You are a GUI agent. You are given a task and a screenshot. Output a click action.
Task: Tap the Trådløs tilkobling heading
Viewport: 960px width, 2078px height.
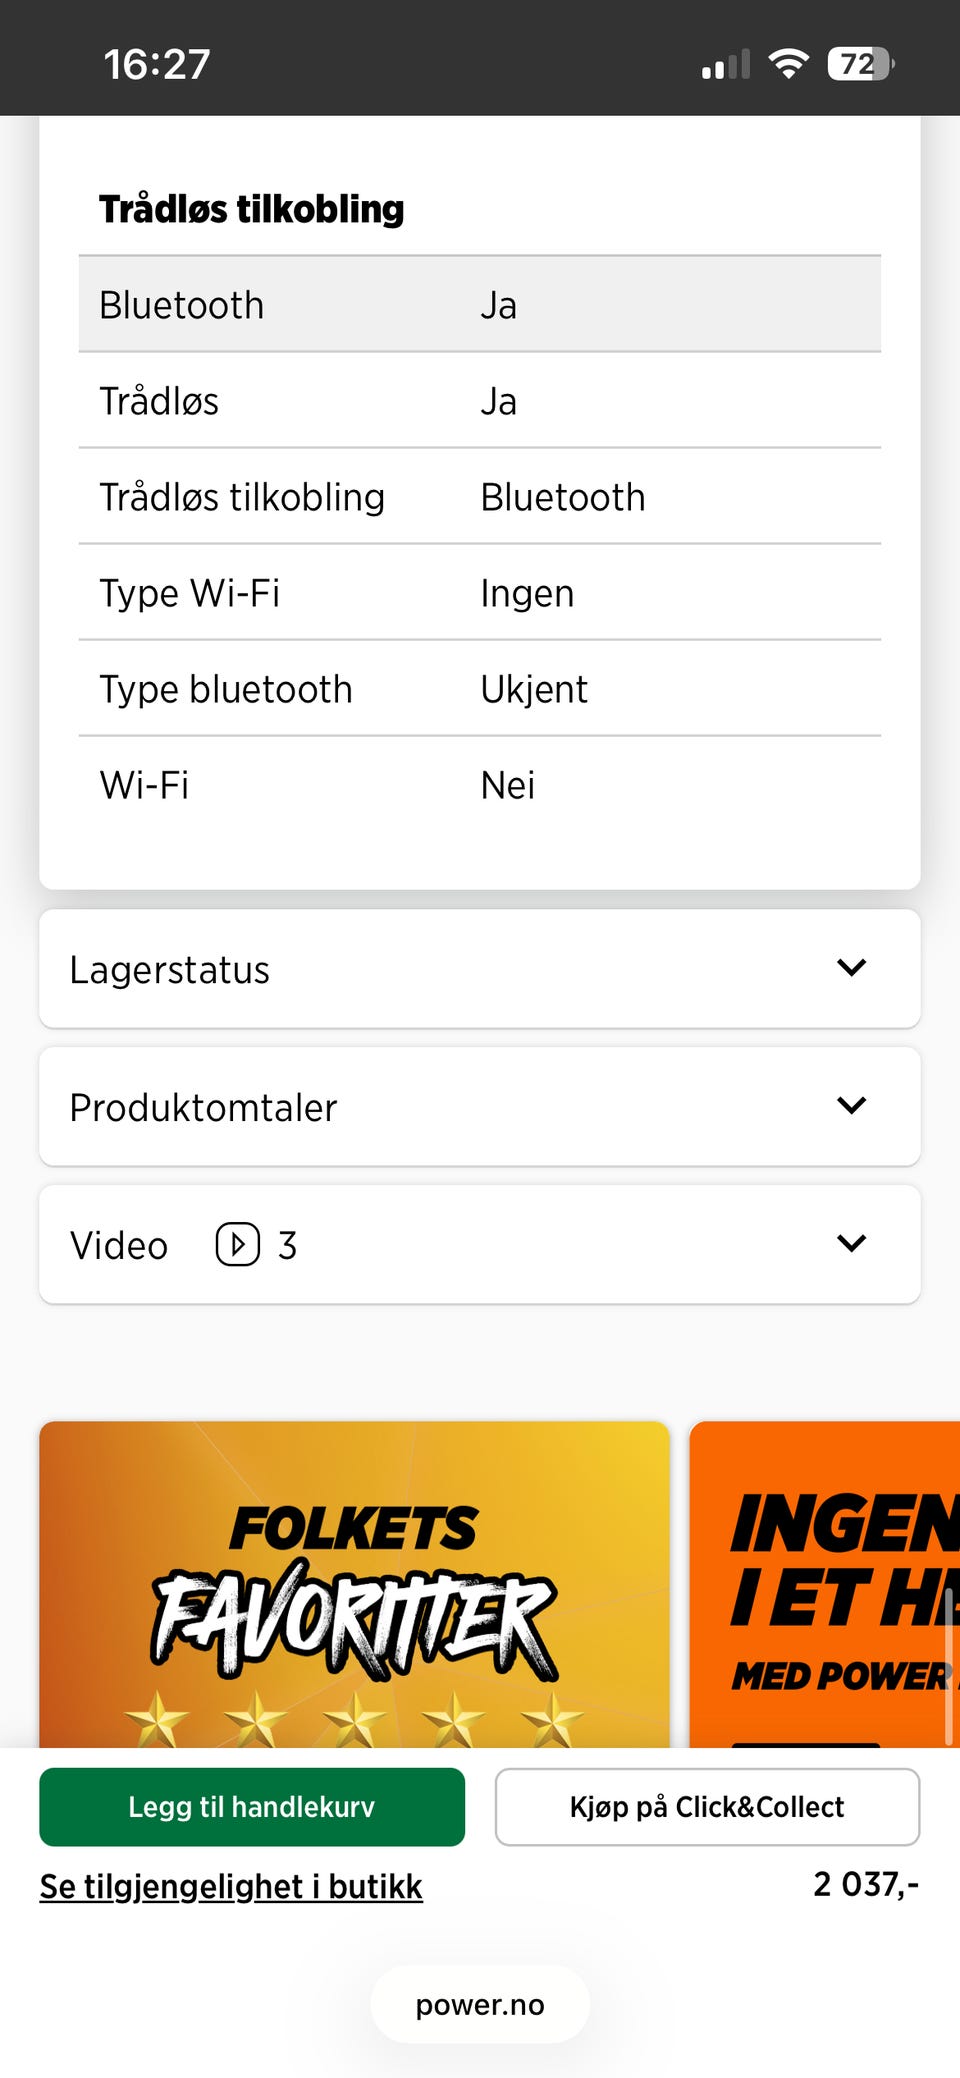[252, 209]
